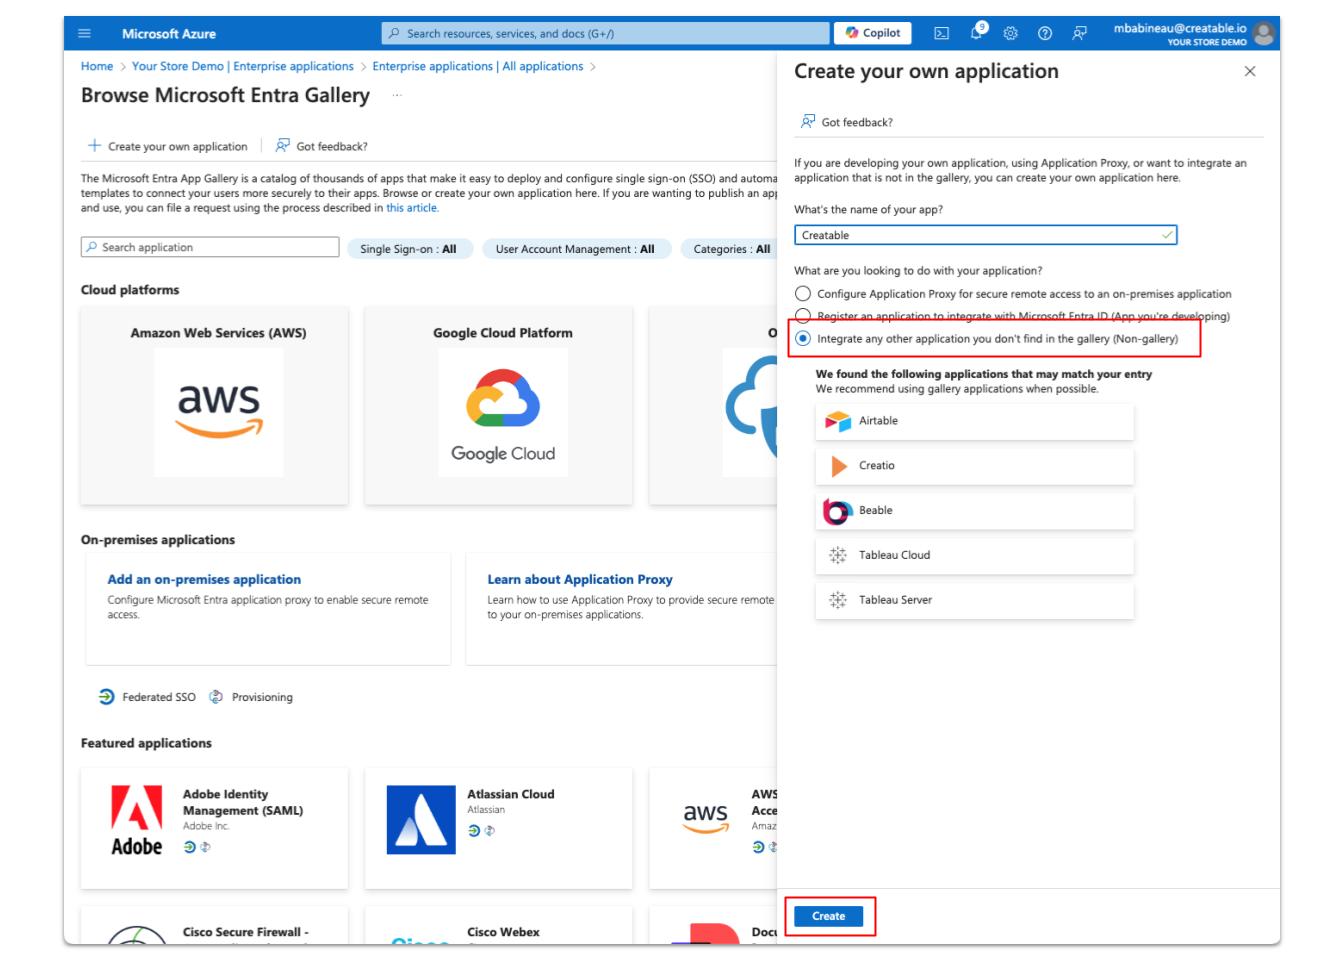Click the Beable logo icon
This screenshot has width=1344, height=960.
(x=837, y=510)
